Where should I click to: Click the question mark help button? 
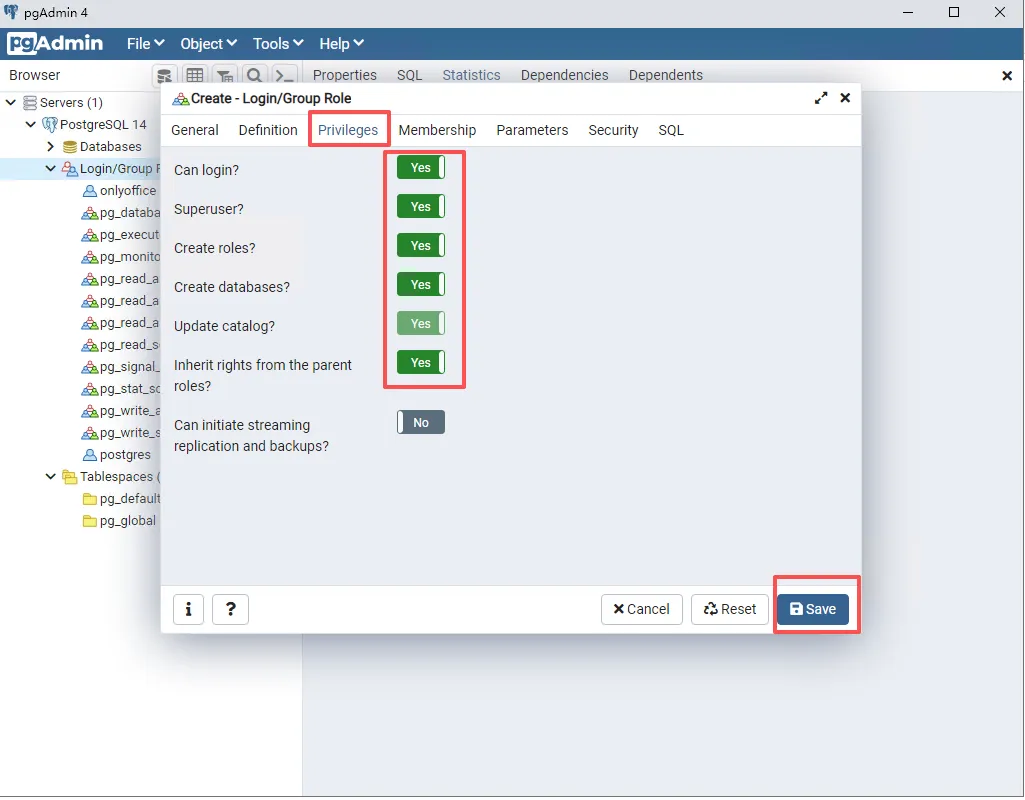[231, 610]
